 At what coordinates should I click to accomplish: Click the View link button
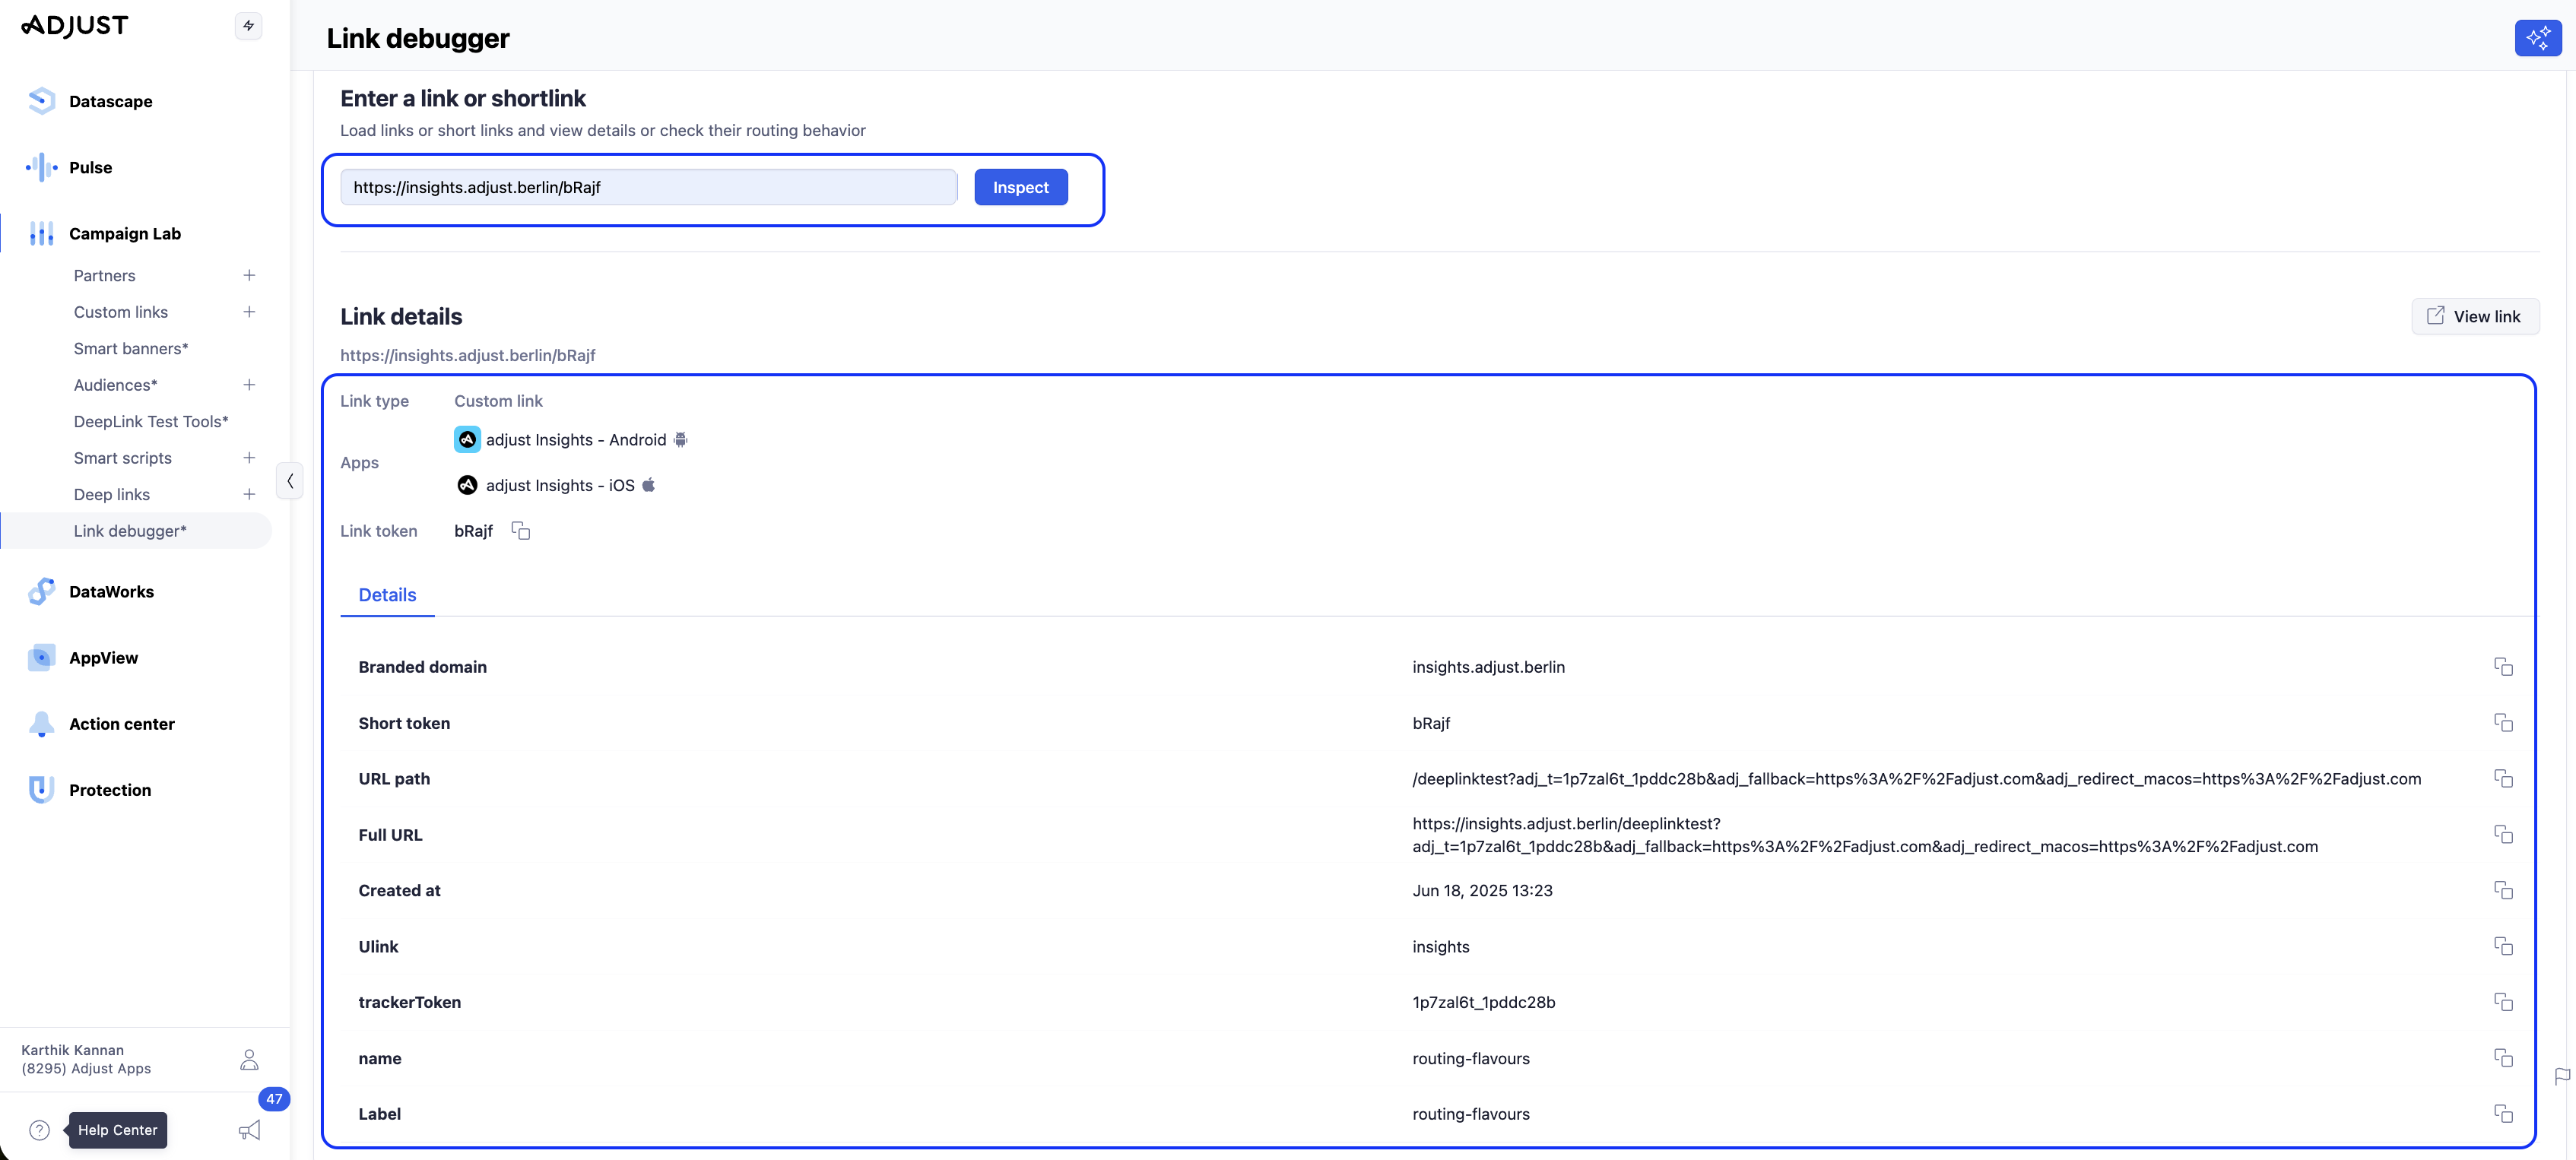click(x=2474, y=316)
